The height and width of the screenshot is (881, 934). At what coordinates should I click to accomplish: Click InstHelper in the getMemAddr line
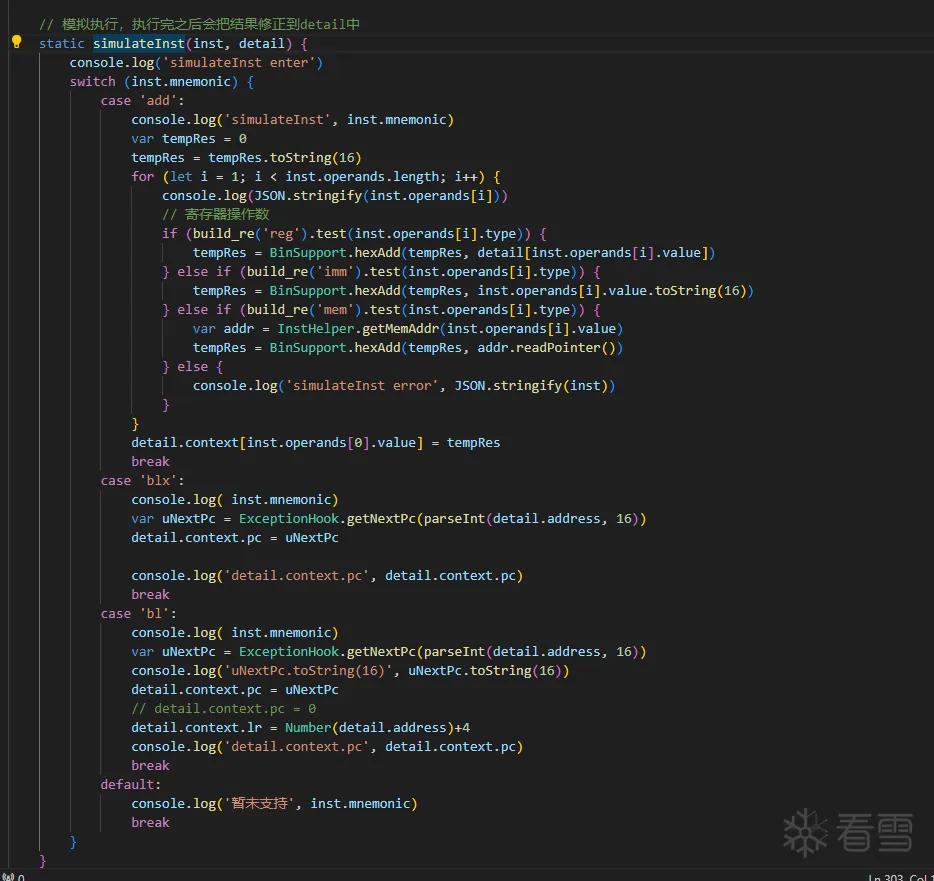point(316,329)
